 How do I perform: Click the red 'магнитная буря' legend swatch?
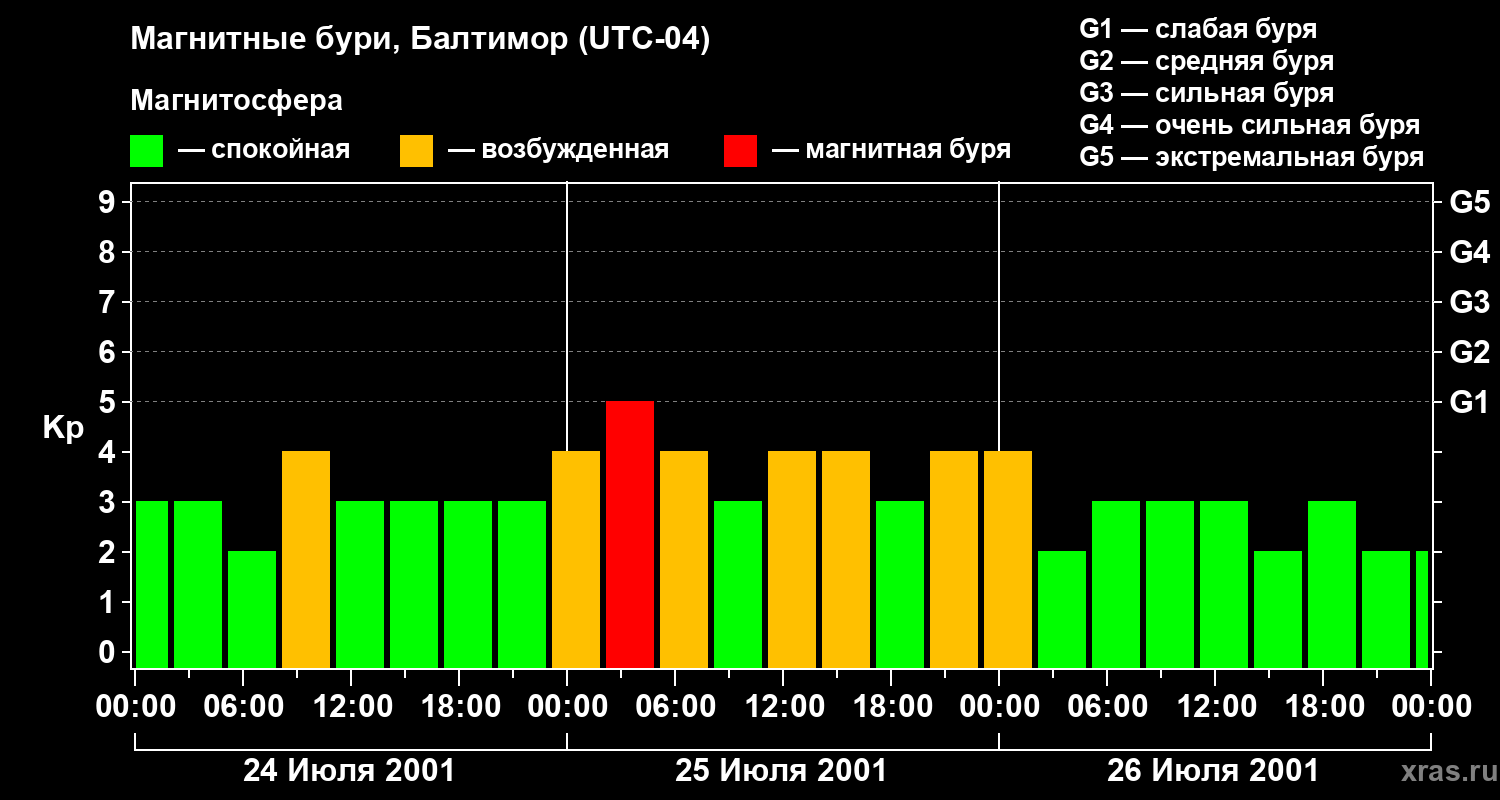(x=740, y=151)
